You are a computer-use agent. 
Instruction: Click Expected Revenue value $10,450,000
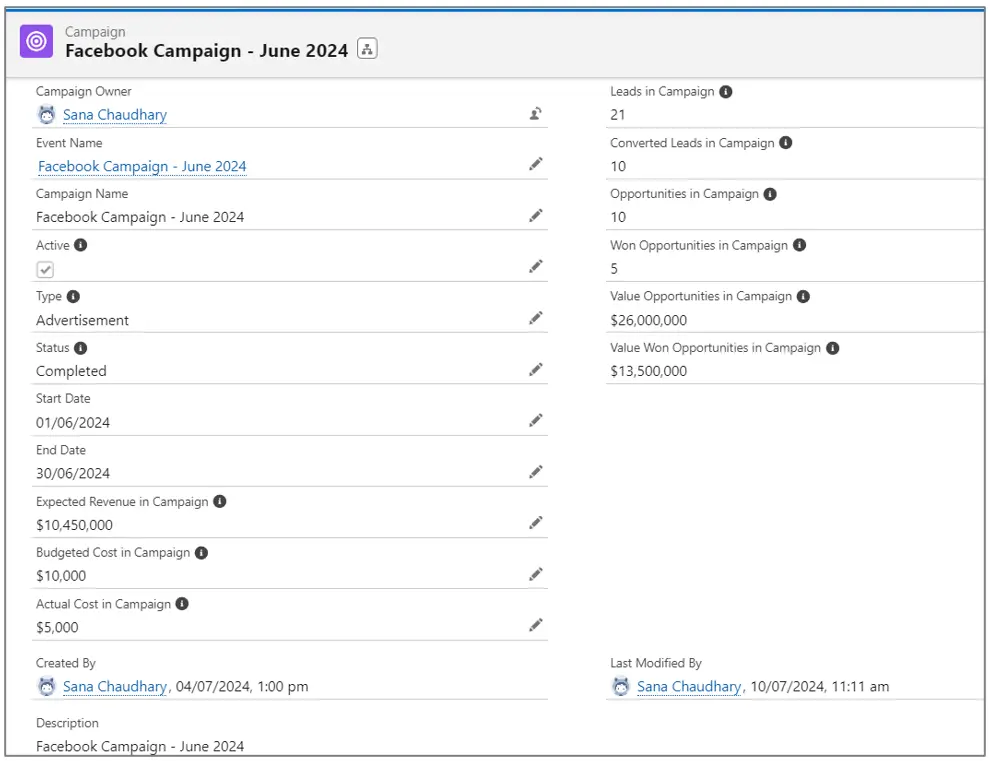click(75, 525)
